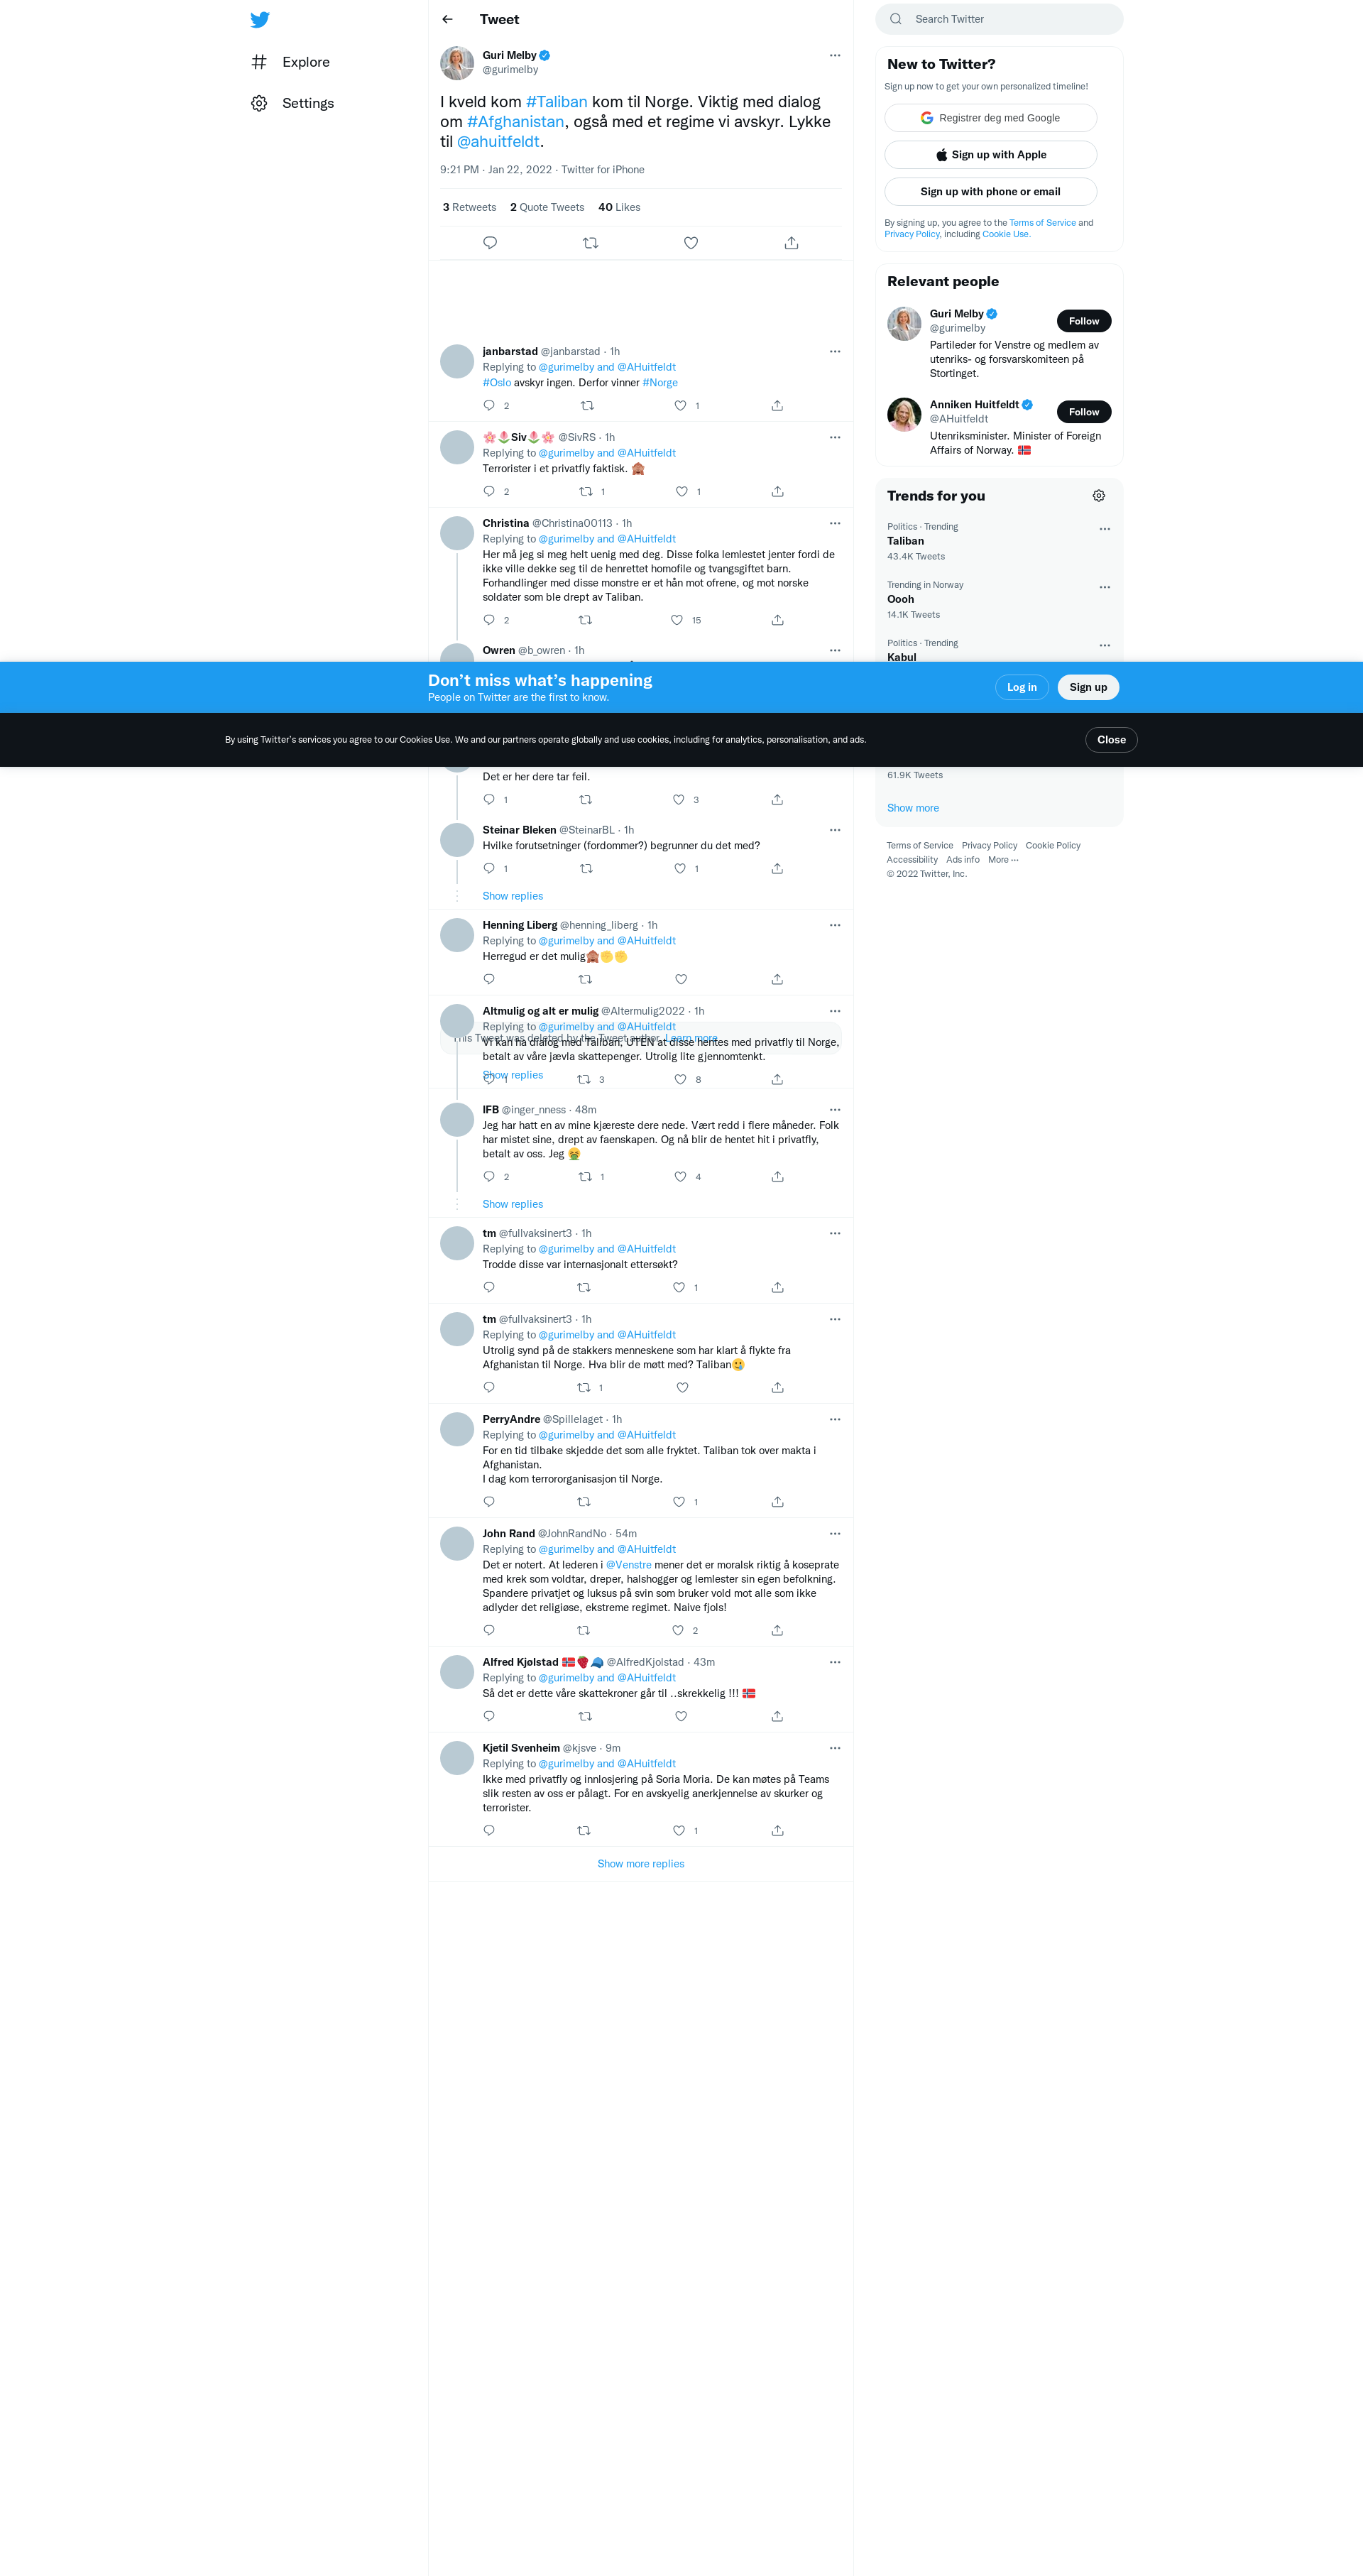
Task: Reply to Guri Melby's main tweet
Action: point(490,243)
